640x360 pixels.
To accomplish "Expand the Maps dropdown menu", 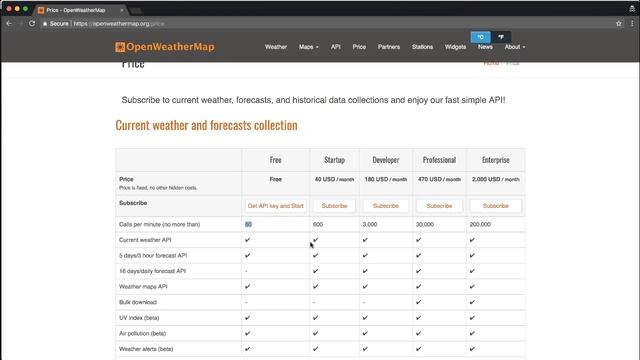I will coord(309,47).
